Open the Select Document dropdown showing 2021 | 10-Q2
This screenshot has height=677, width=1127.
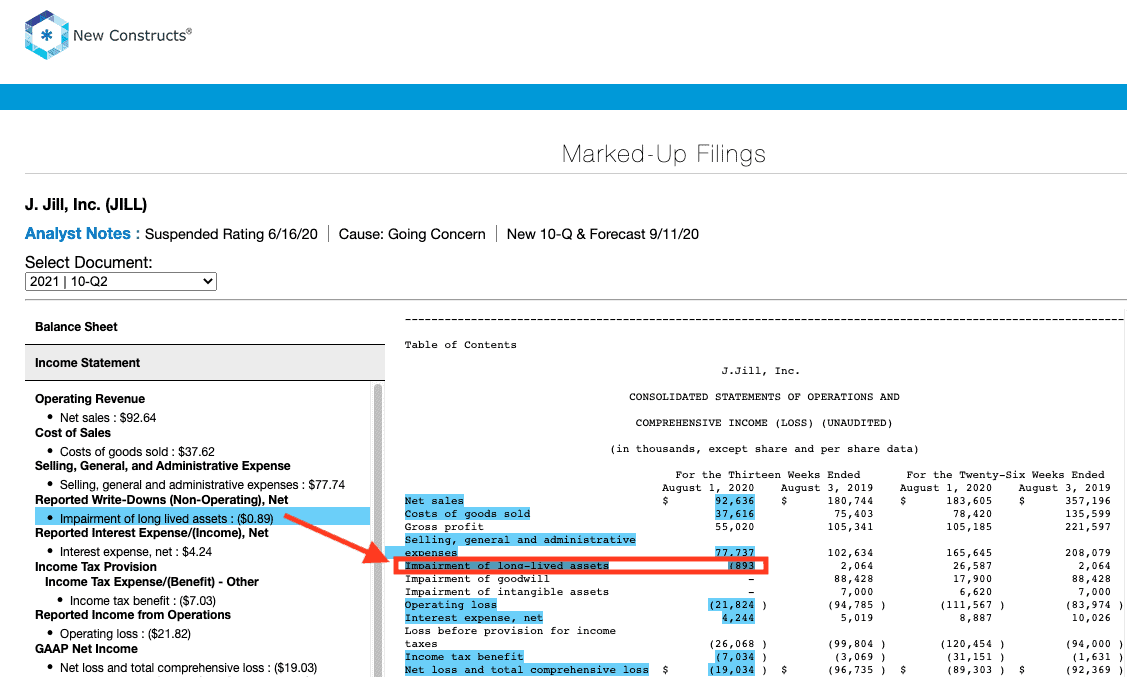121,281
